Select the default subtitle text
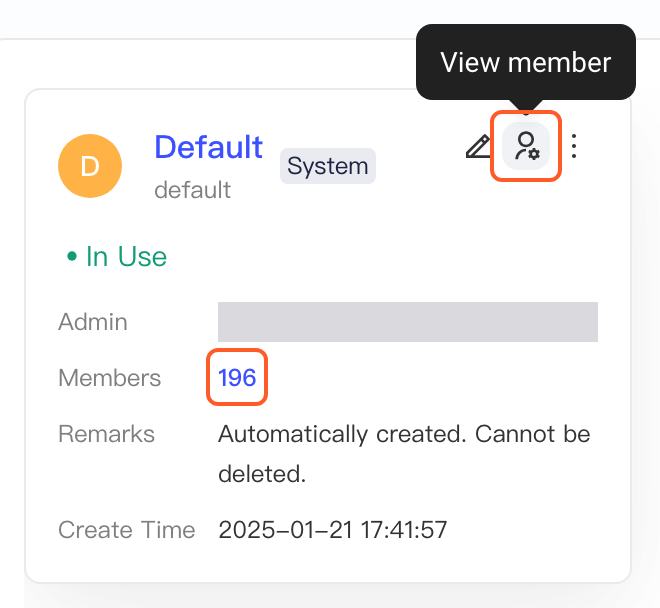This screenshot has height=608, width=660. (x=192, y=190)
